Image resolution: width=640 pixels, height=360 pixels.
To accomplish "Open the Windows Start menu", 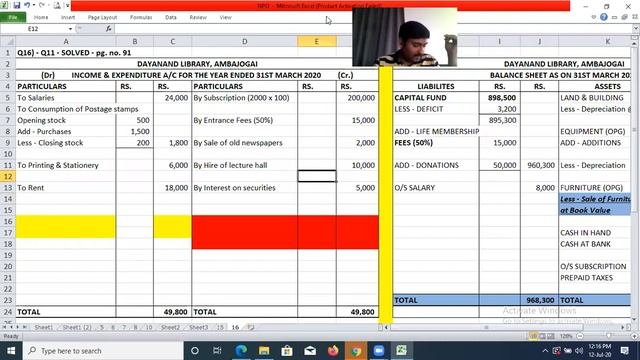I will 11,351.
